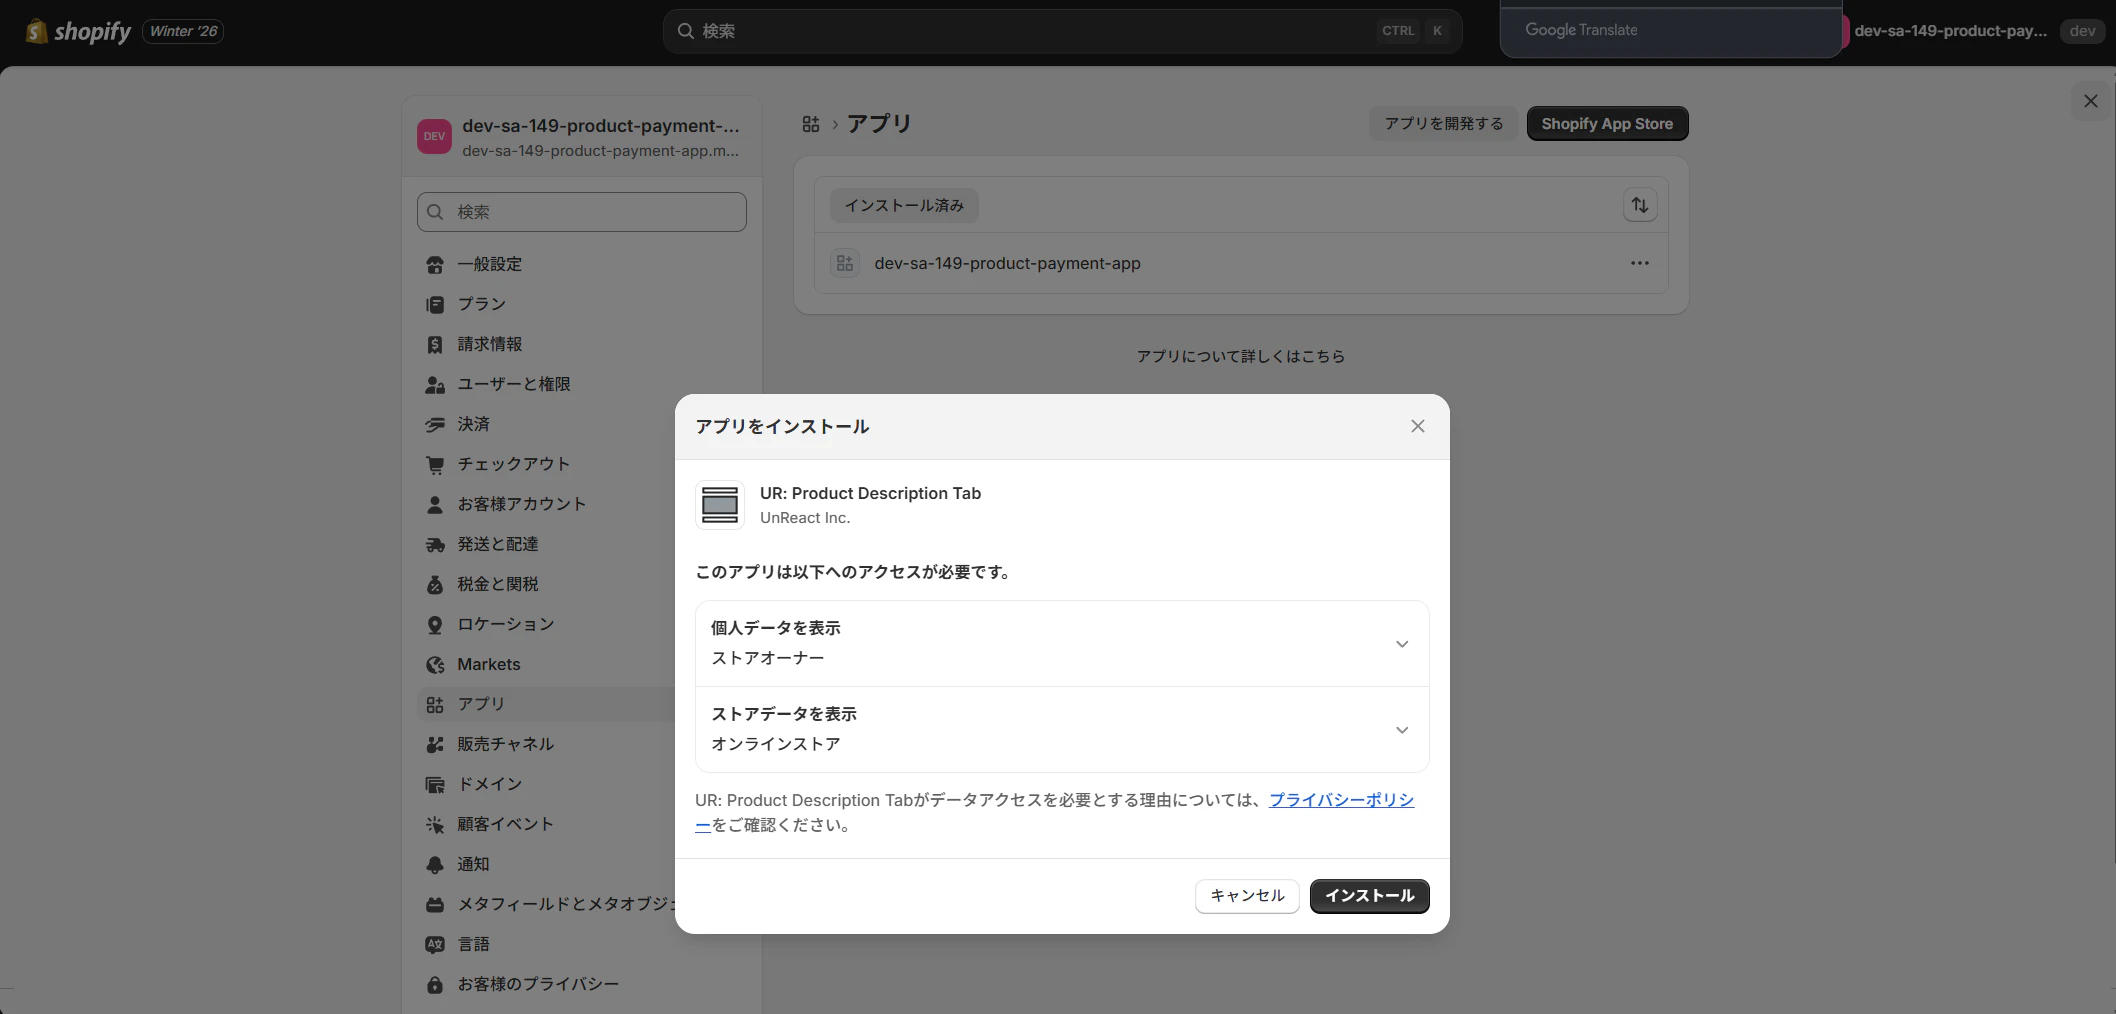
Task: Open アプリ apps grid icon in sidebar
Action: coord(435,705)
